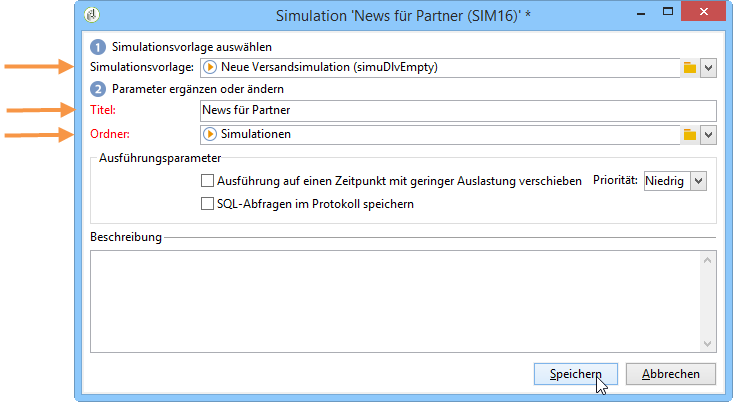
Task: Close the Simulation dialog window
Action: (704, 11)
